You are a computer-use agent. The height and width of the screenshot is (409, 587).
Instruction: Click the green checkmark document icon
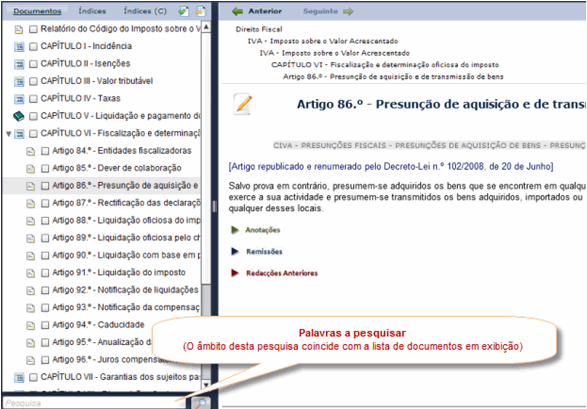click(184, 11)
